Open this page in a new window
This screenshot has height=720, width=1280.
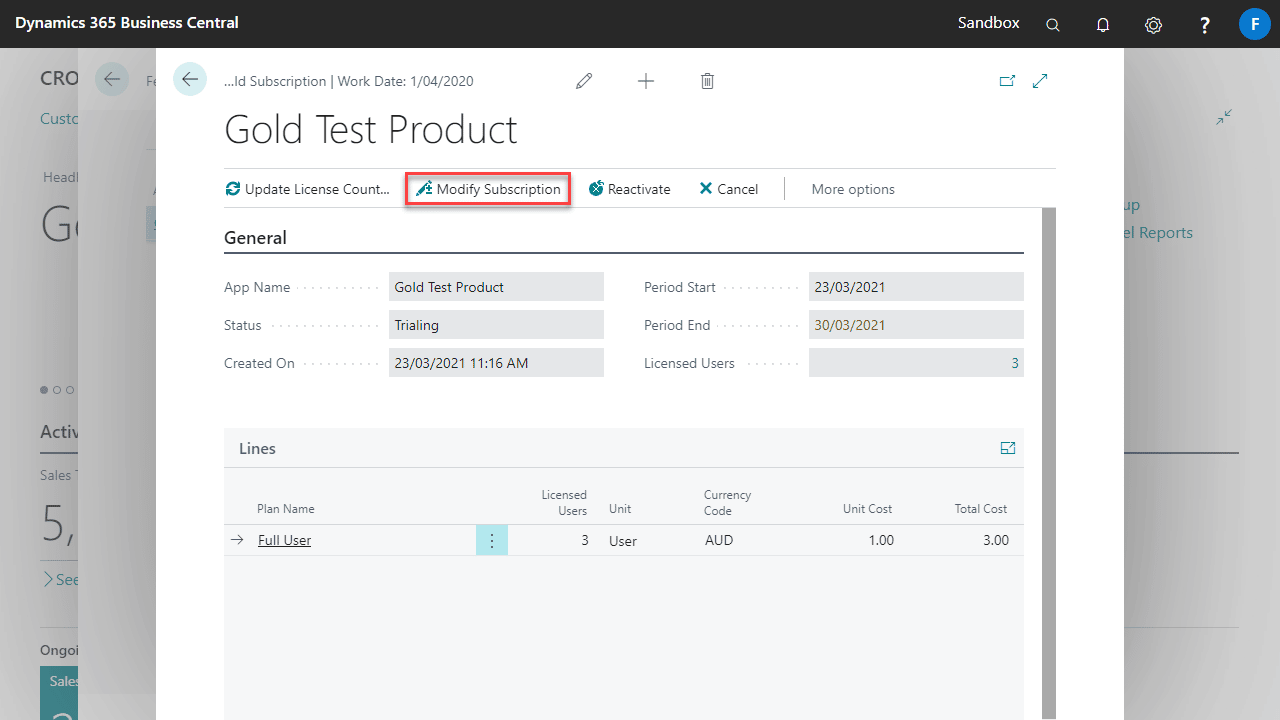[x=1007, y=81]
